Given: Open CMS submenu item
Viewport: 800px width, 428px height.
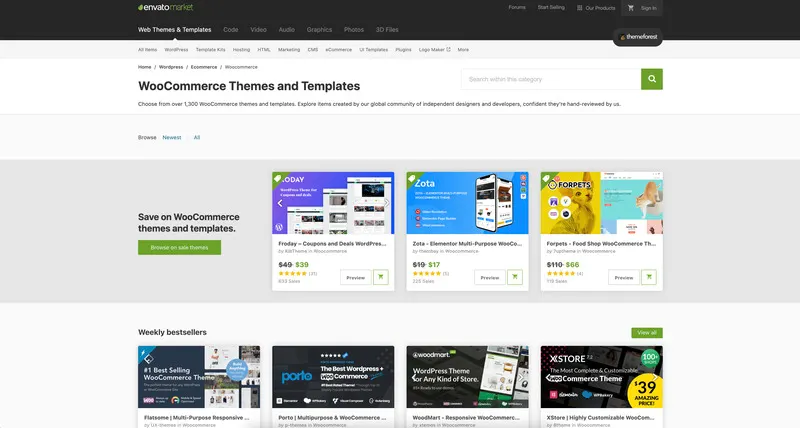Looking at the screenshot, I should (313, 49).
